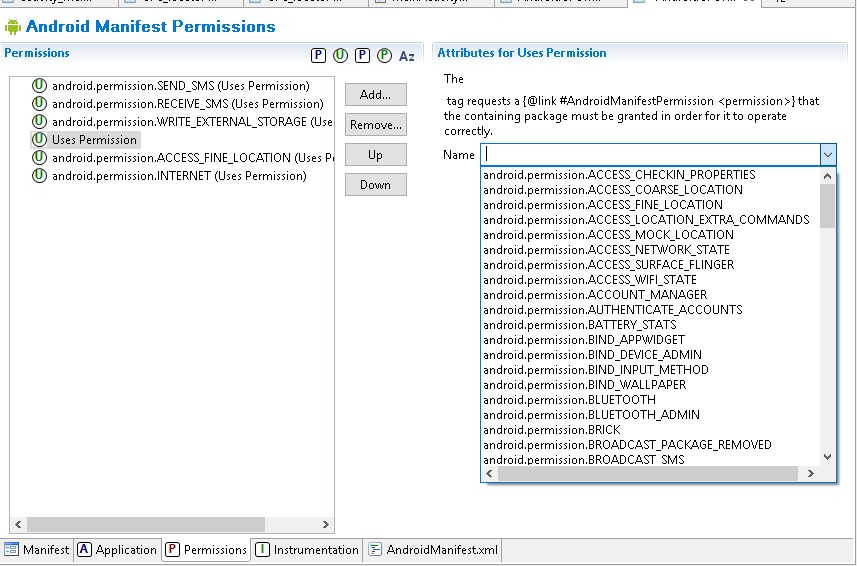Screen dimensions: 857x566
Task: Move the permission Up with the Up button
Action: [375, 155]
